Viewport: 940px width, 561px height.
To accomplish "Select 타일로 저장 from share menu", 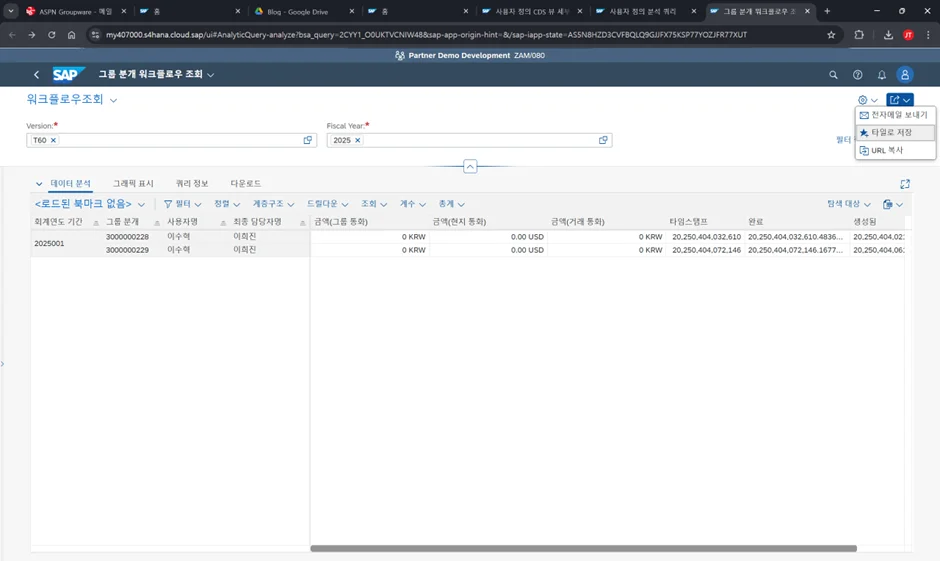I will point(891,132).
